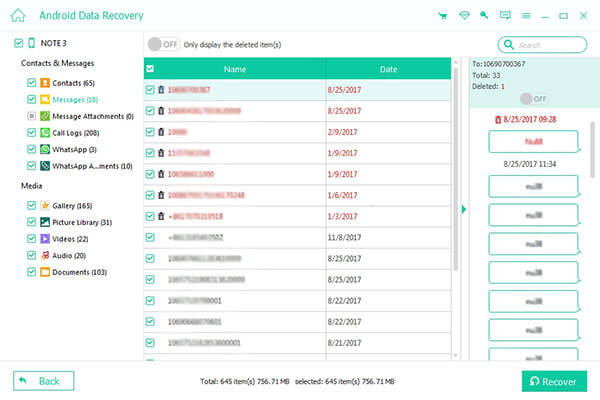Check the Message Attachments (0) checkbox

31,116
